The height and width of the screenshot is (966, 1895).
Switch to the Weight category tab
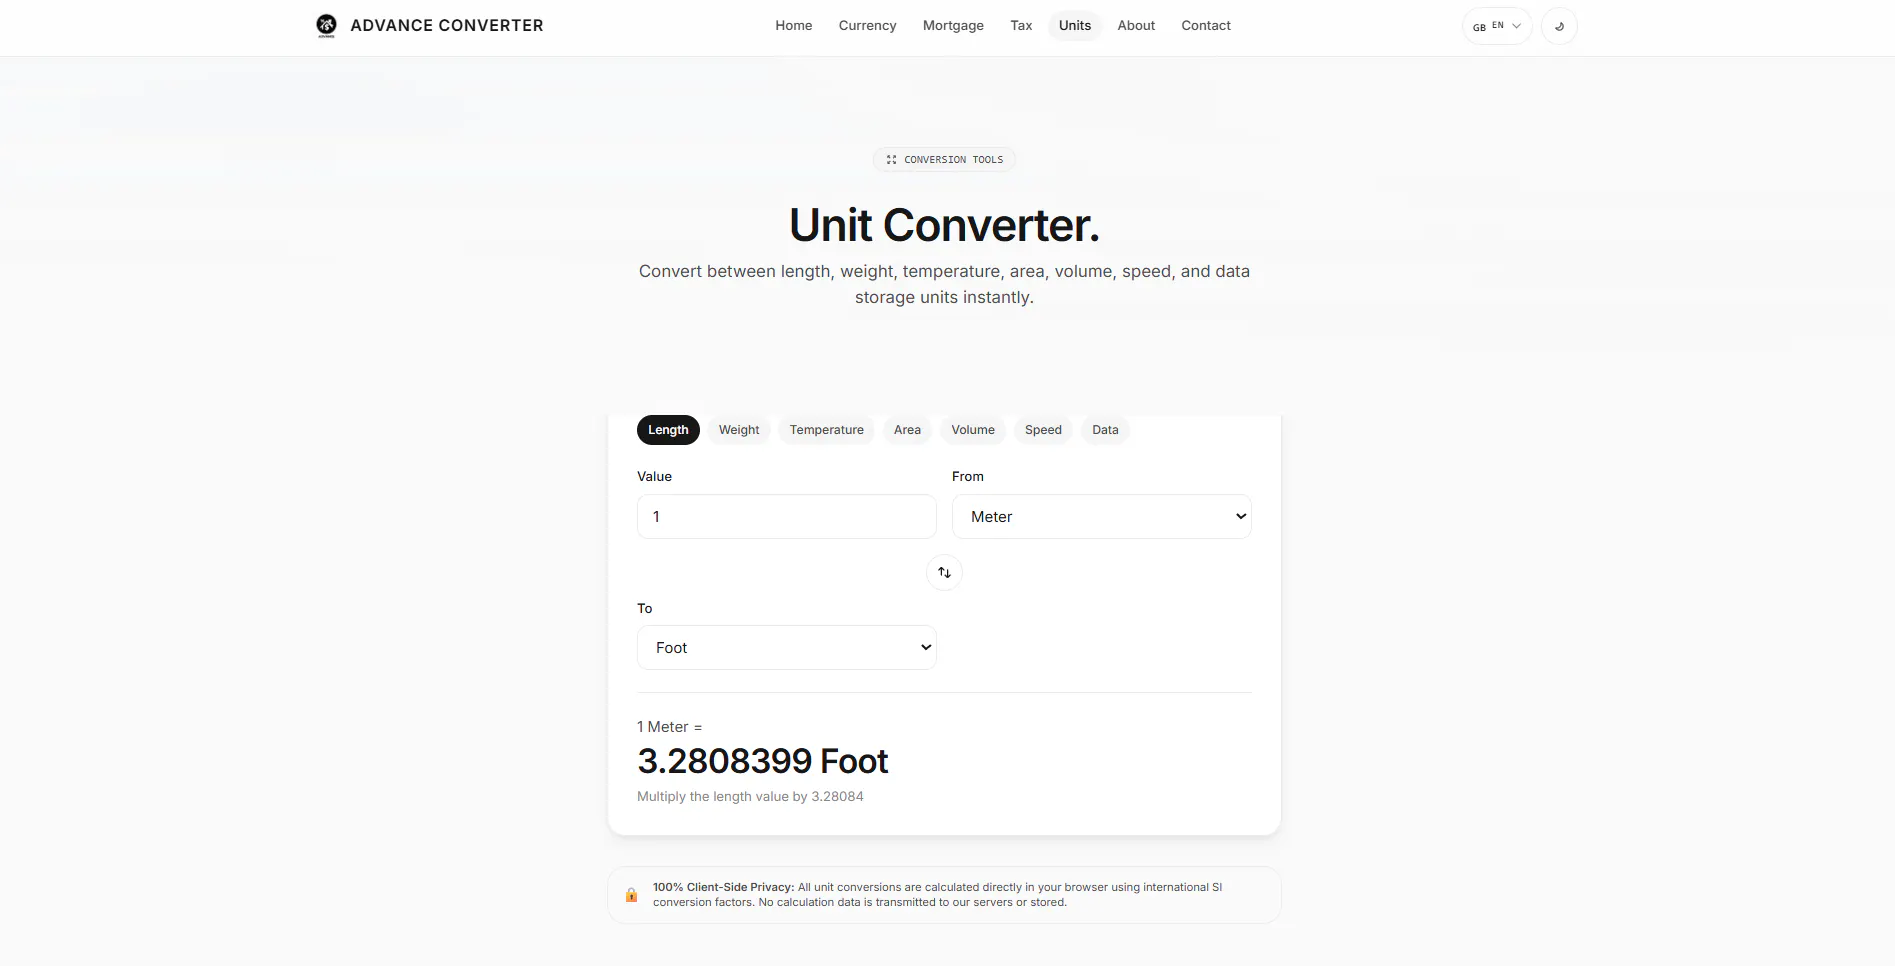point(739,430)
